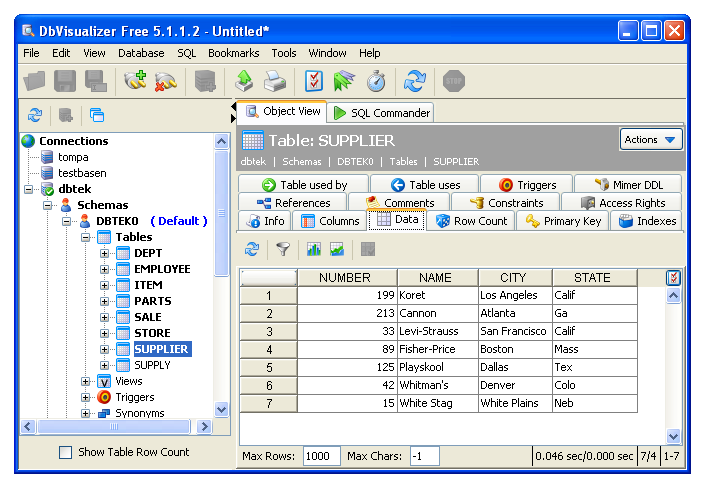Open the Row Count tab
709x487 pixels.
tap(471, 221)
